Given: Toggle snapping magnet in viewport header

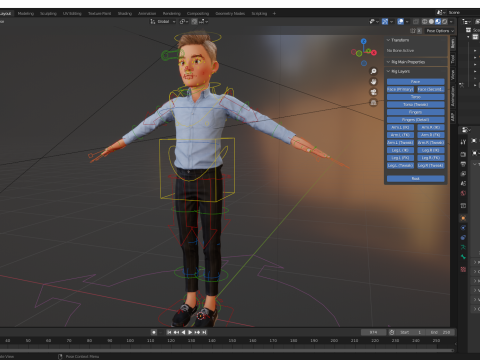Looking at the screenshot, I should pos(194,21).
